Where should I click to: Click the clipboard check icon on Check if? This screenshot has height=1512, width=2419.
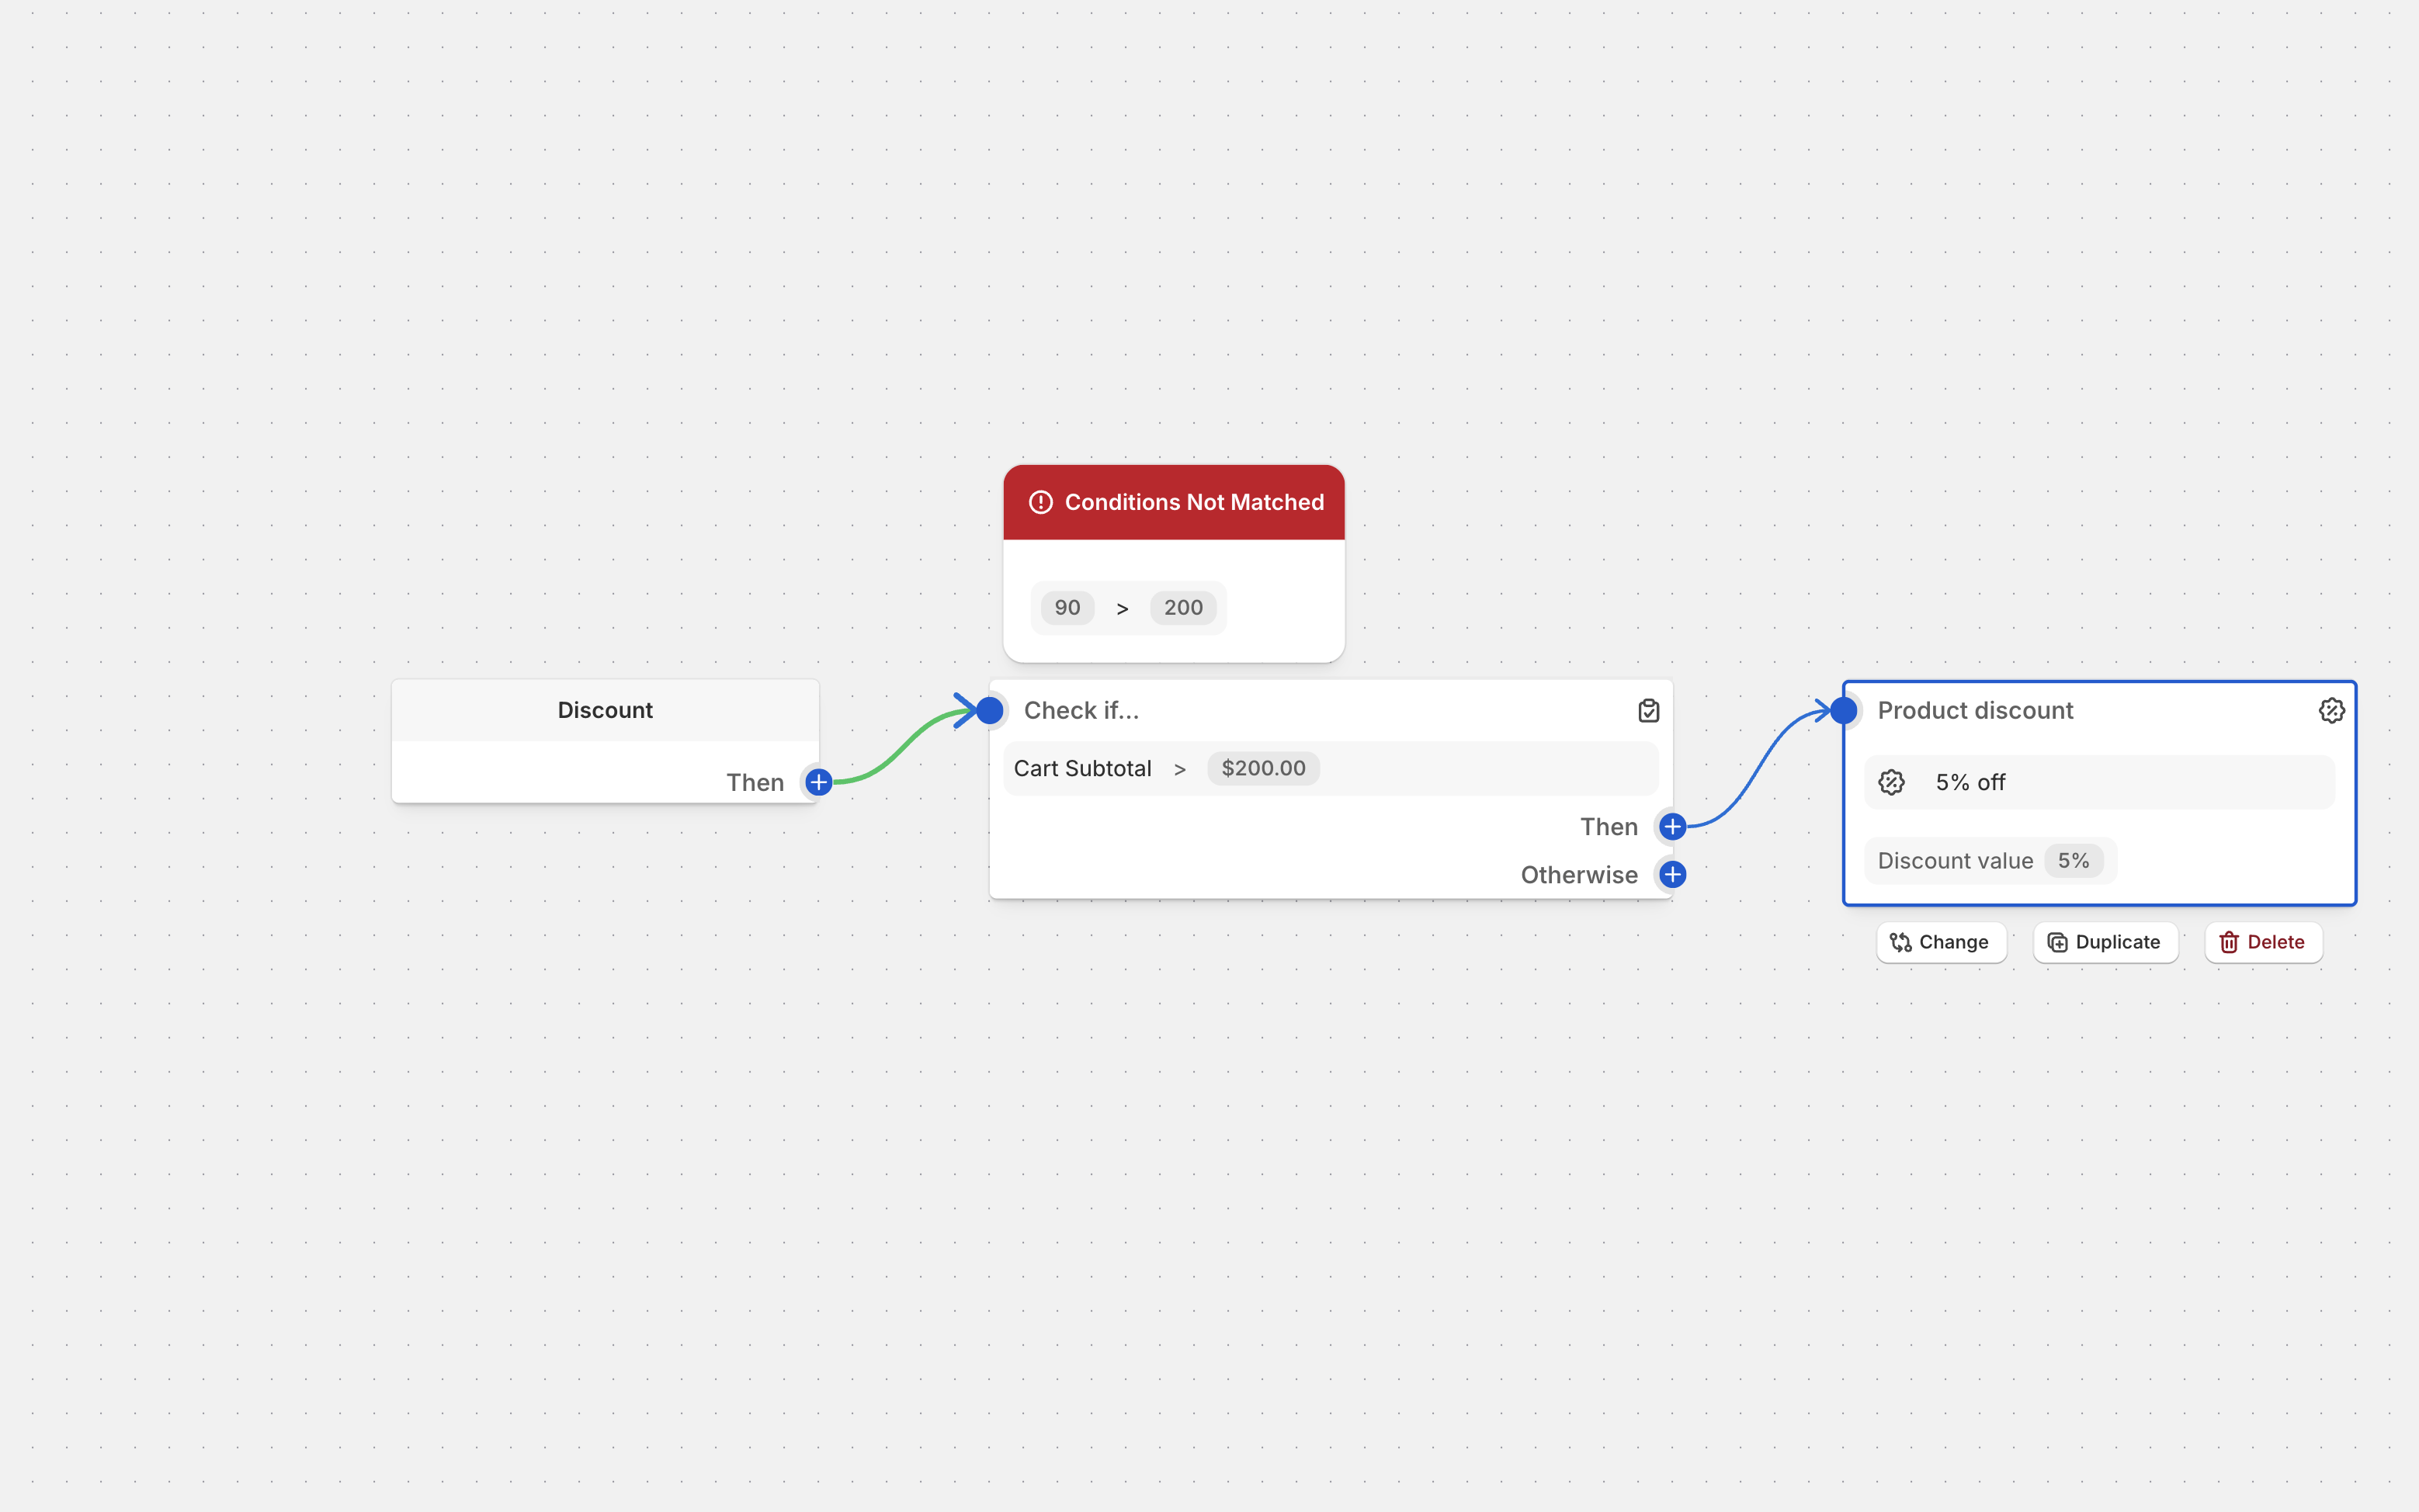[x=1649, y=710]
